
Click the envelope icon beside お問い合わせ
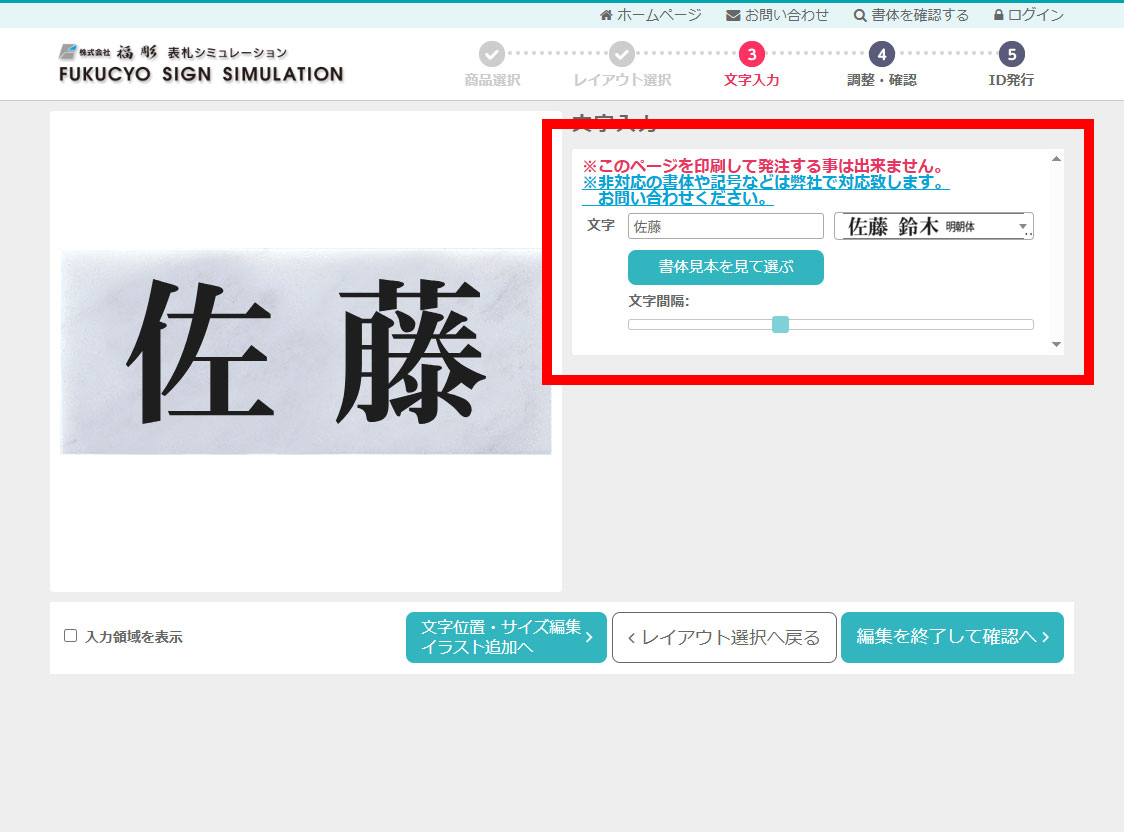coord(733,15)
